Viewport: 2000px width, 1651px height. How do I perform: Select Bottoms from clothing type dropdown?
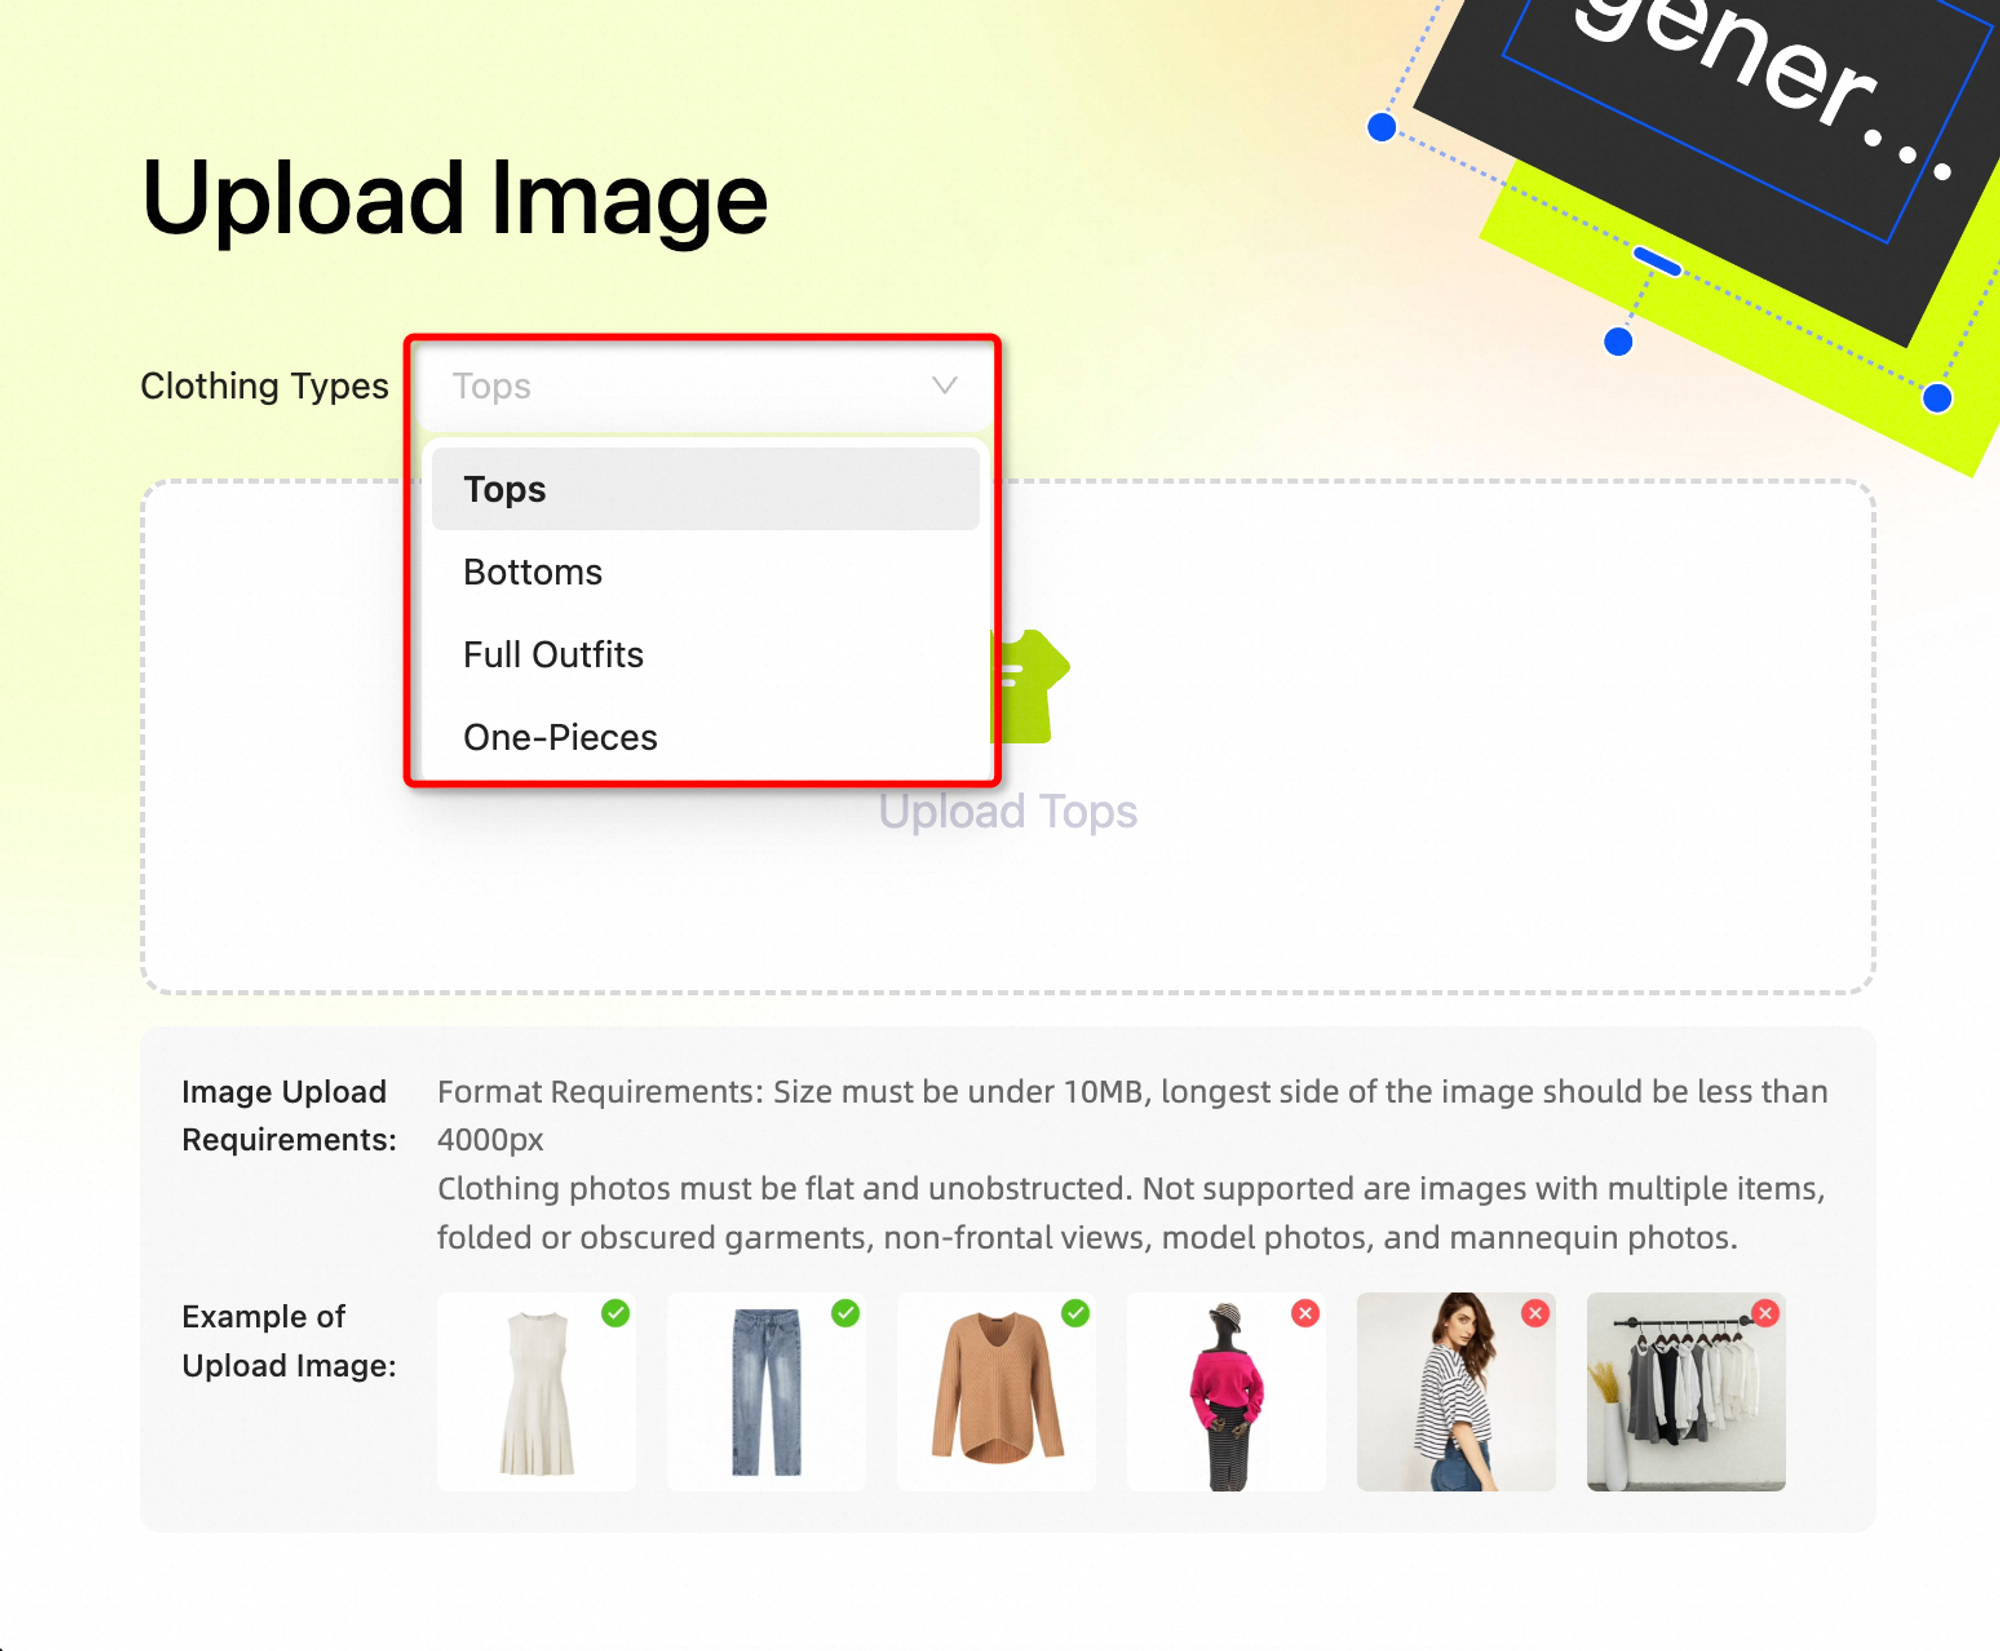[532, 571]
